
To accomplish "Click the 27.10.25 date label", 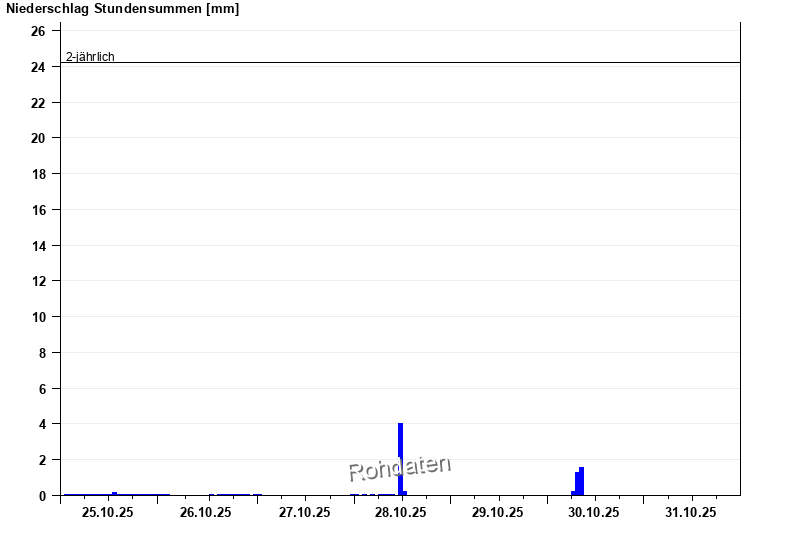I will click(x=304, y=513).
